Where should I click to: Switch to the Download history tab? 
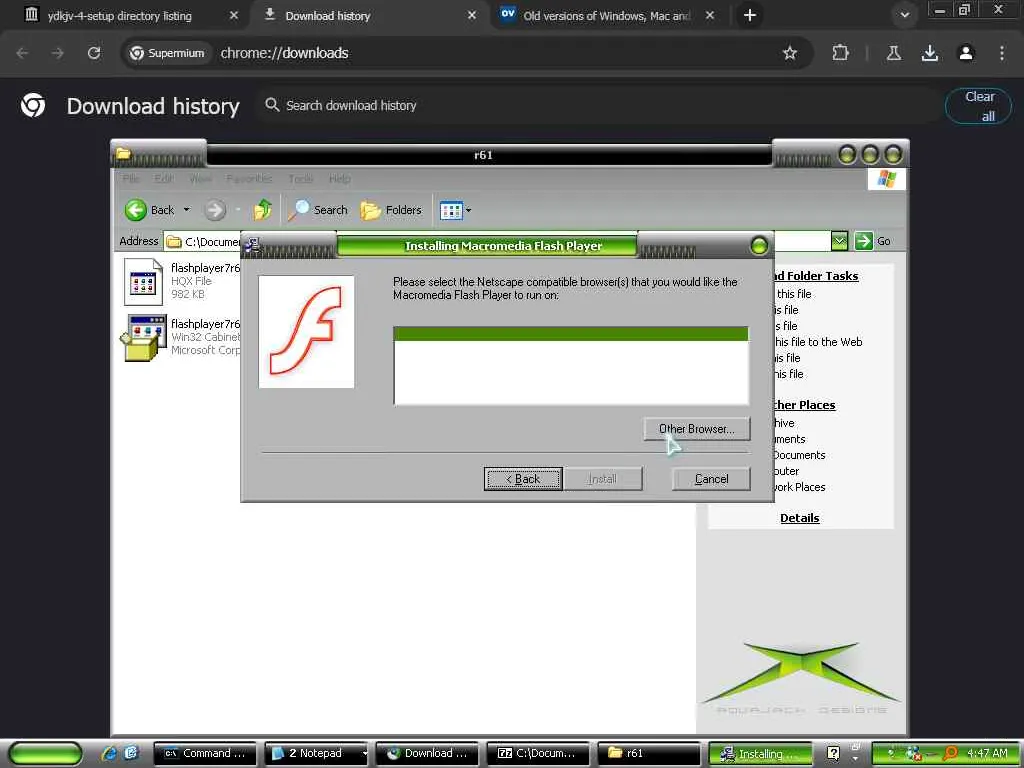click(327, 16)
